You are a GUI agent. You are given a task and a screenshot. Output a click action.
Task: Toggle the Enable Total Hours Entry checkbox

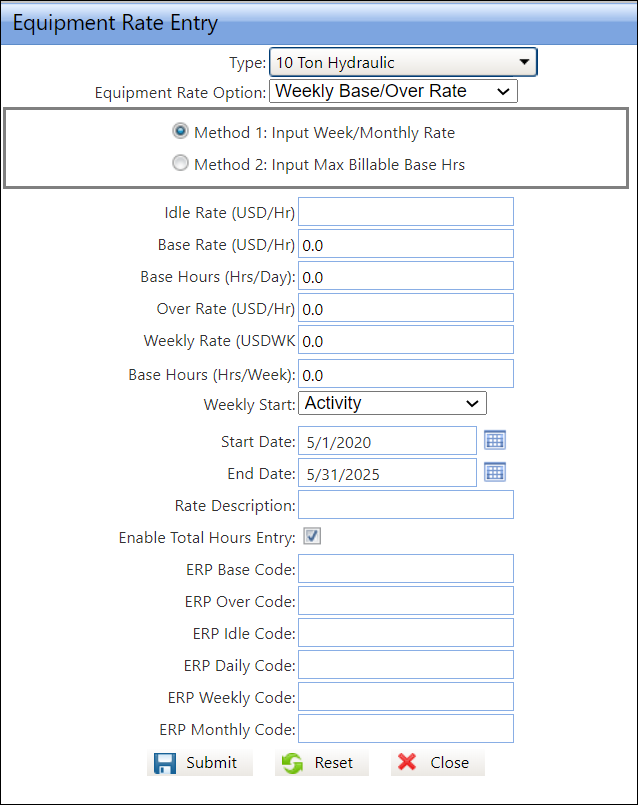[313, 537]
